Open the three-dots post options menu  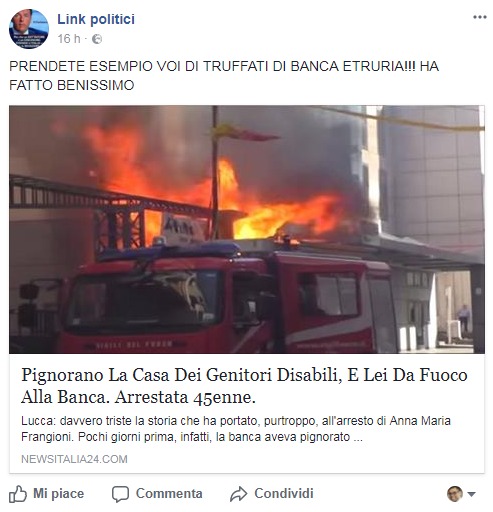480,17
